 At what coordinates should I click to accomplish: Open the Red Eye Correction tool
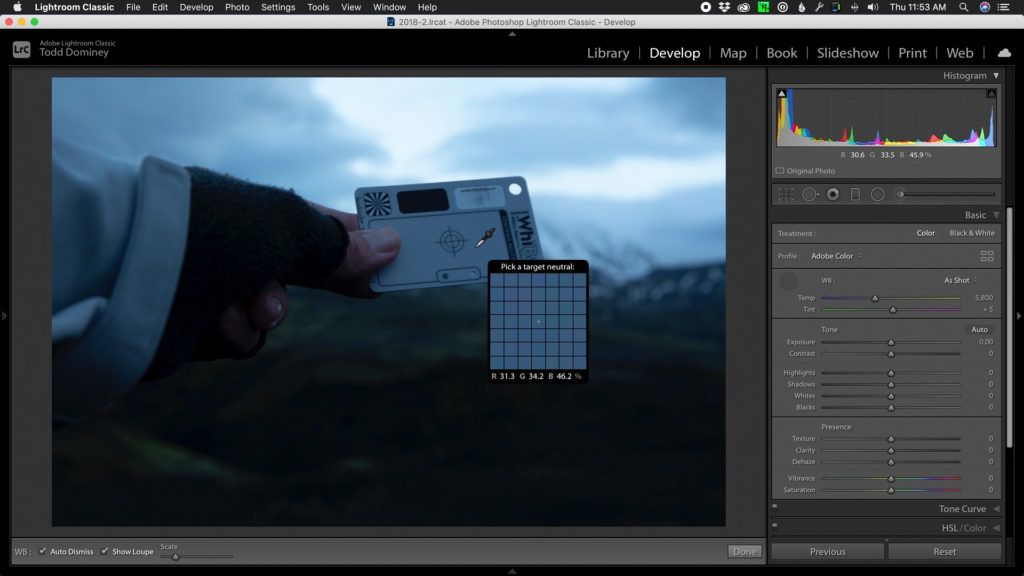tap(832, 194)
